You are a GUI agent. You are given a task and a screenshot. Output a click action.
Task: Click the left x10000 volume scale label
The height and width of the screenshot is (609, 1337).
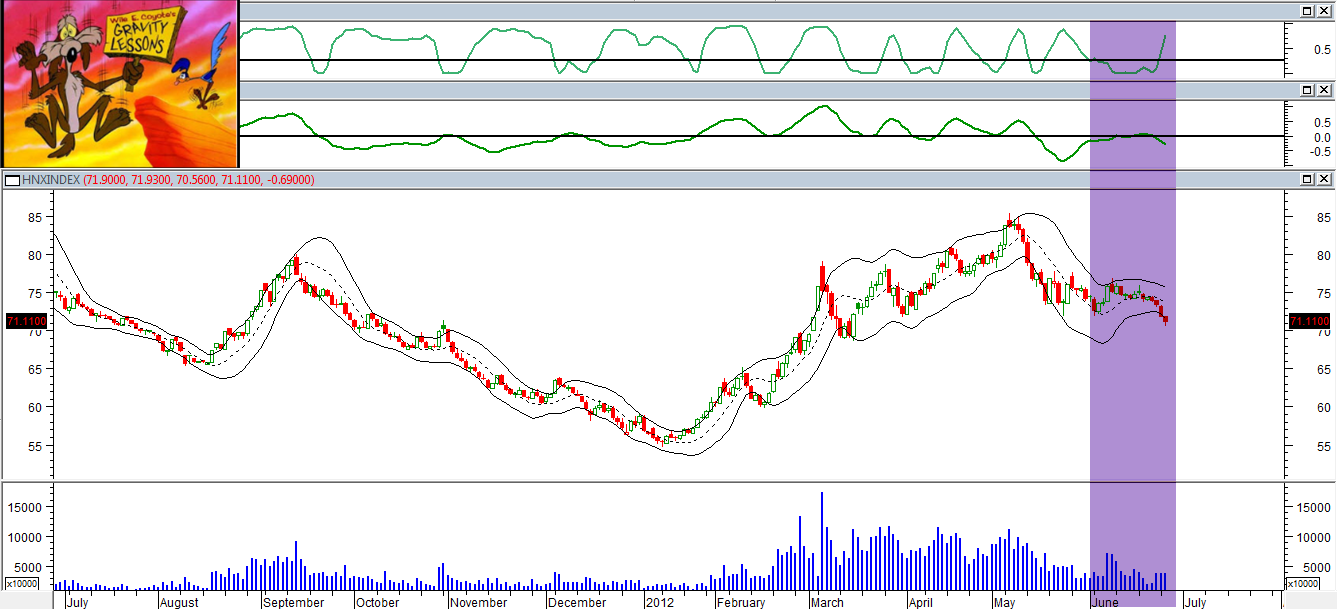click(x=24, y=583)
